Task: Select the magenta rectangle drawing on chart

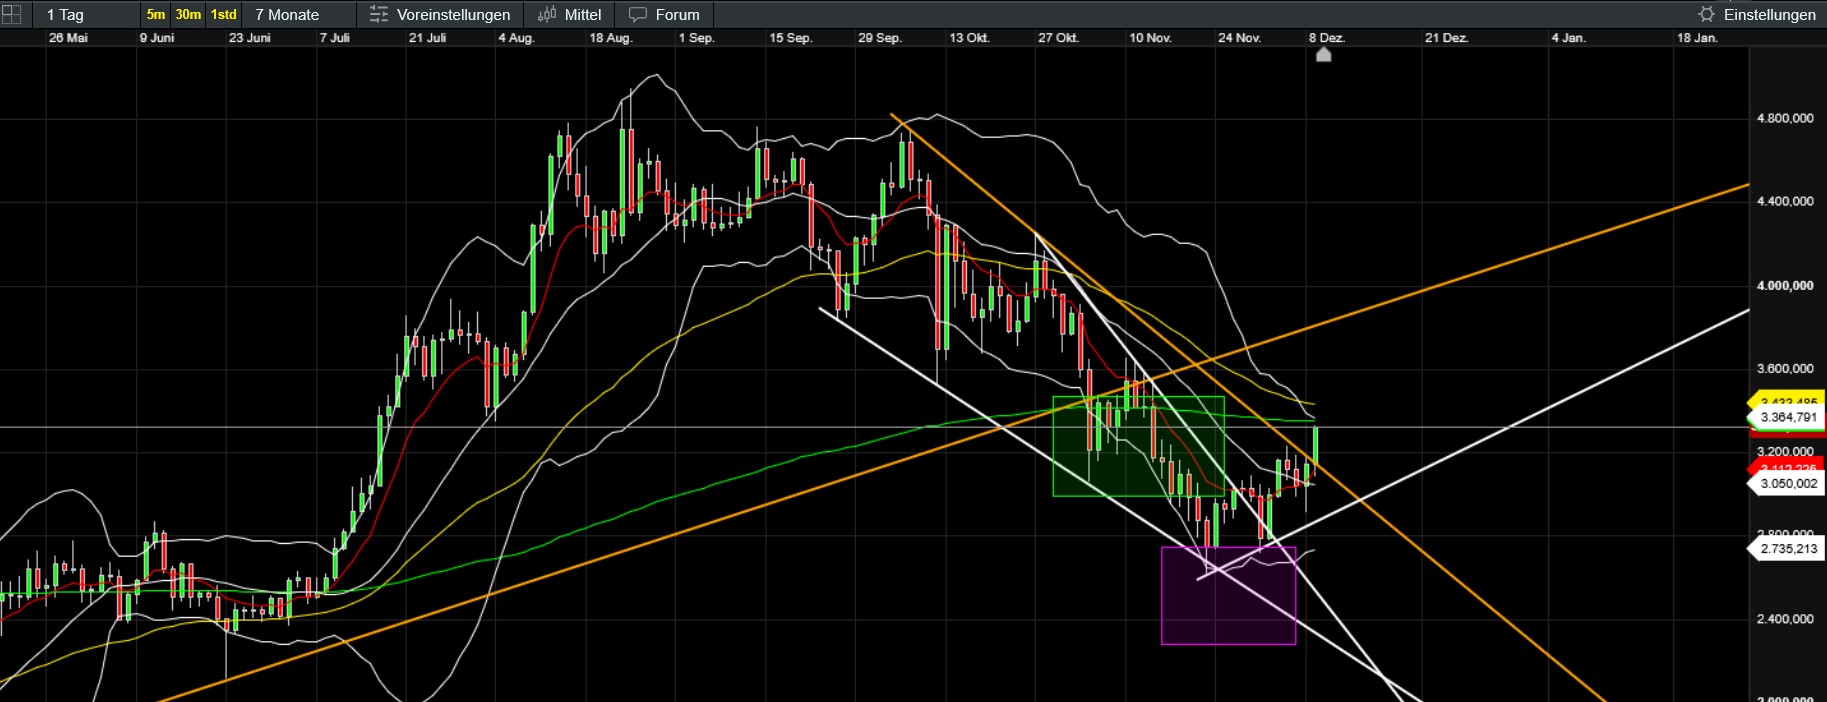Action: [x=1228, y=595]
